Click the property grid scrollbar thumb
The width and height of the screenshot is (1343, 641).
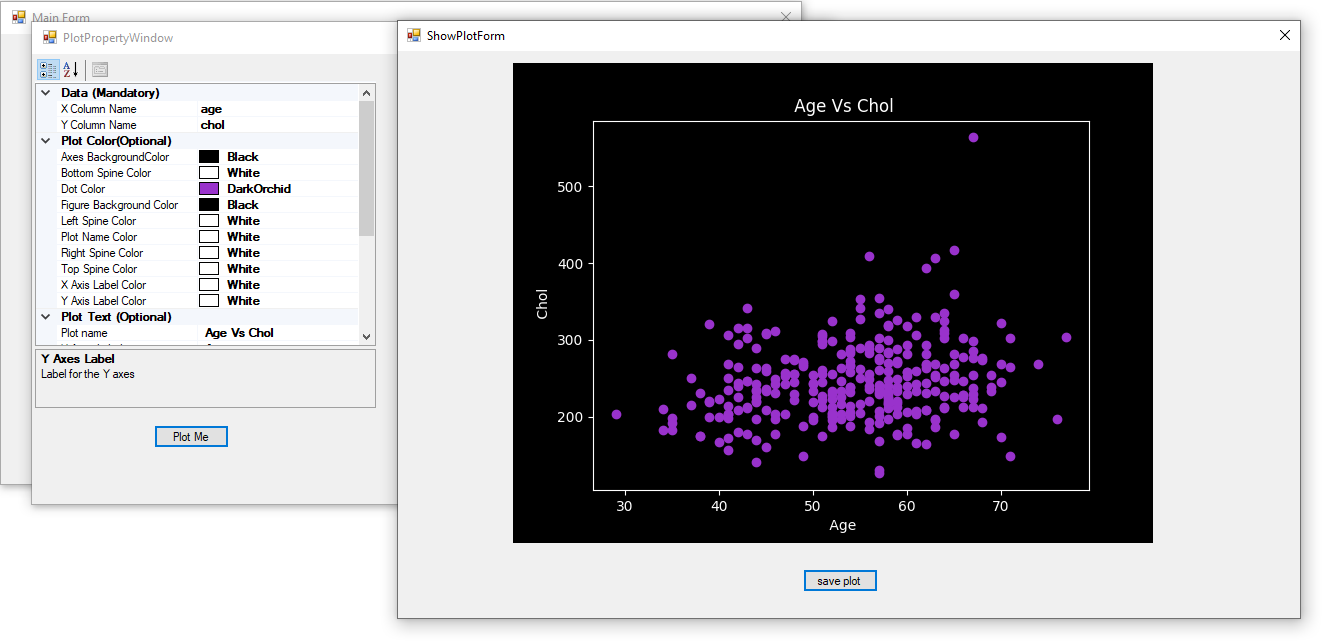coord(366,168)
